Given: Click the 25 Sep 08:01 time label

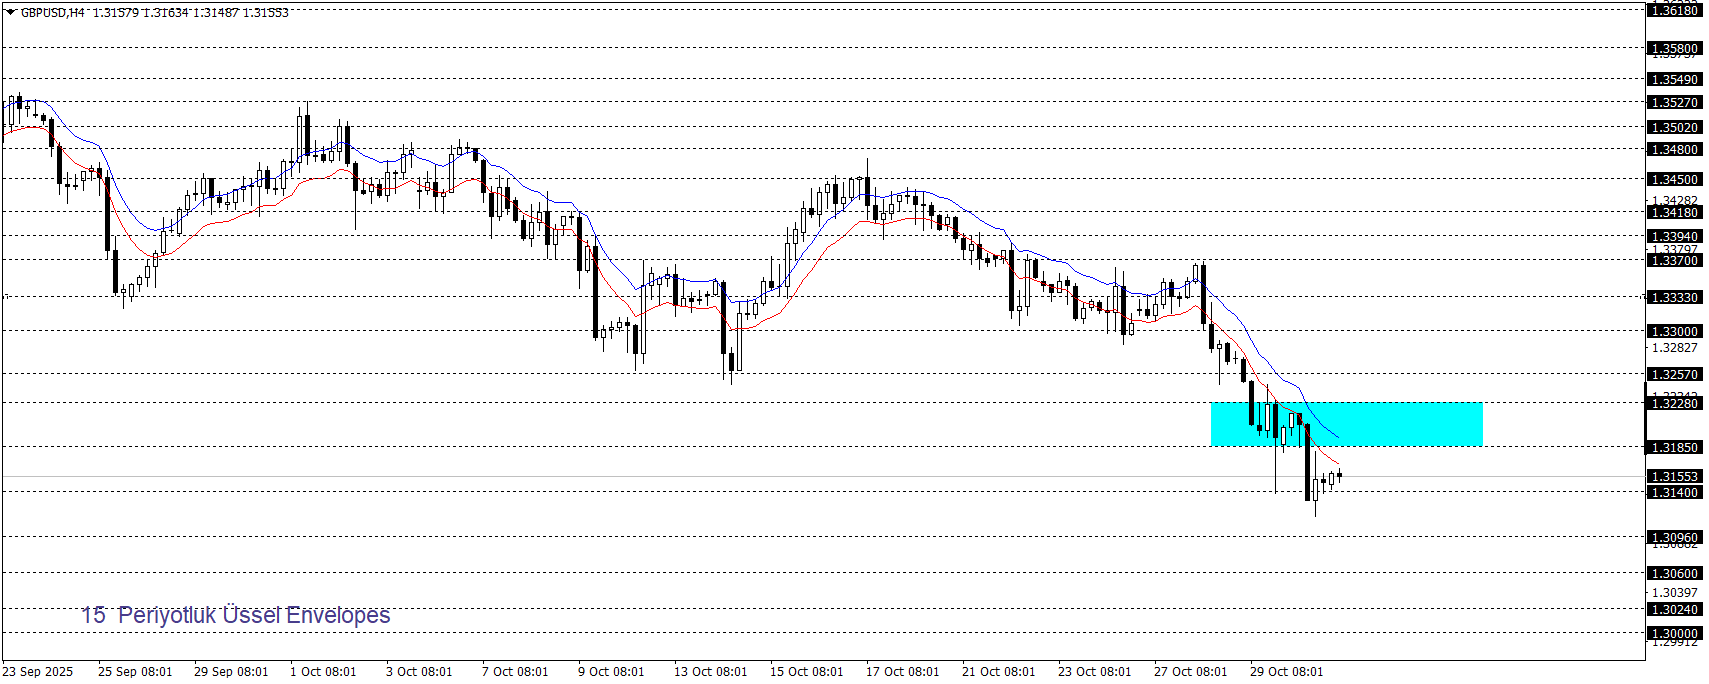Looking at the screenshot, I should [135, 671].
